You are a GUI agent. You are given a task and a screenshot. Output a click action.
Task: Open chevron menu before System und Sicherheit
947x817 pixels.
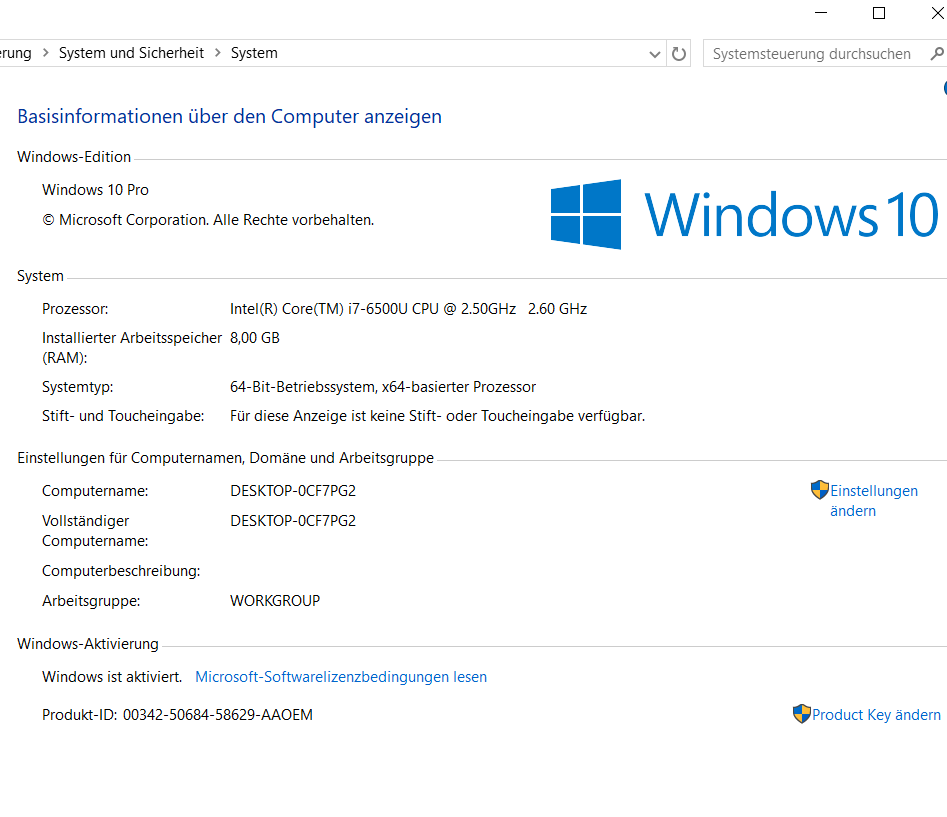coord(45,53)
